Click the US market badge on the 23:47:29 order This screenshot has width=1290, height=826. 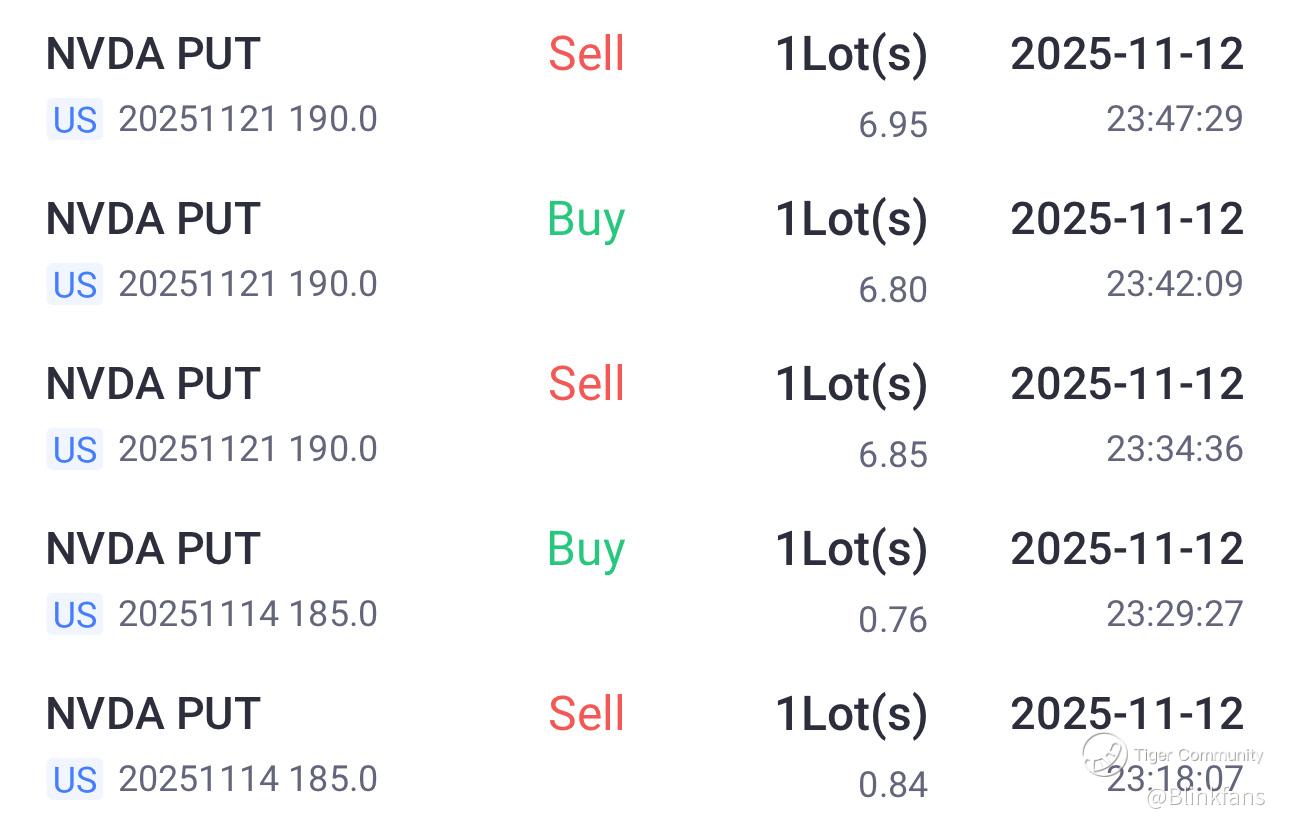point(74,120)
